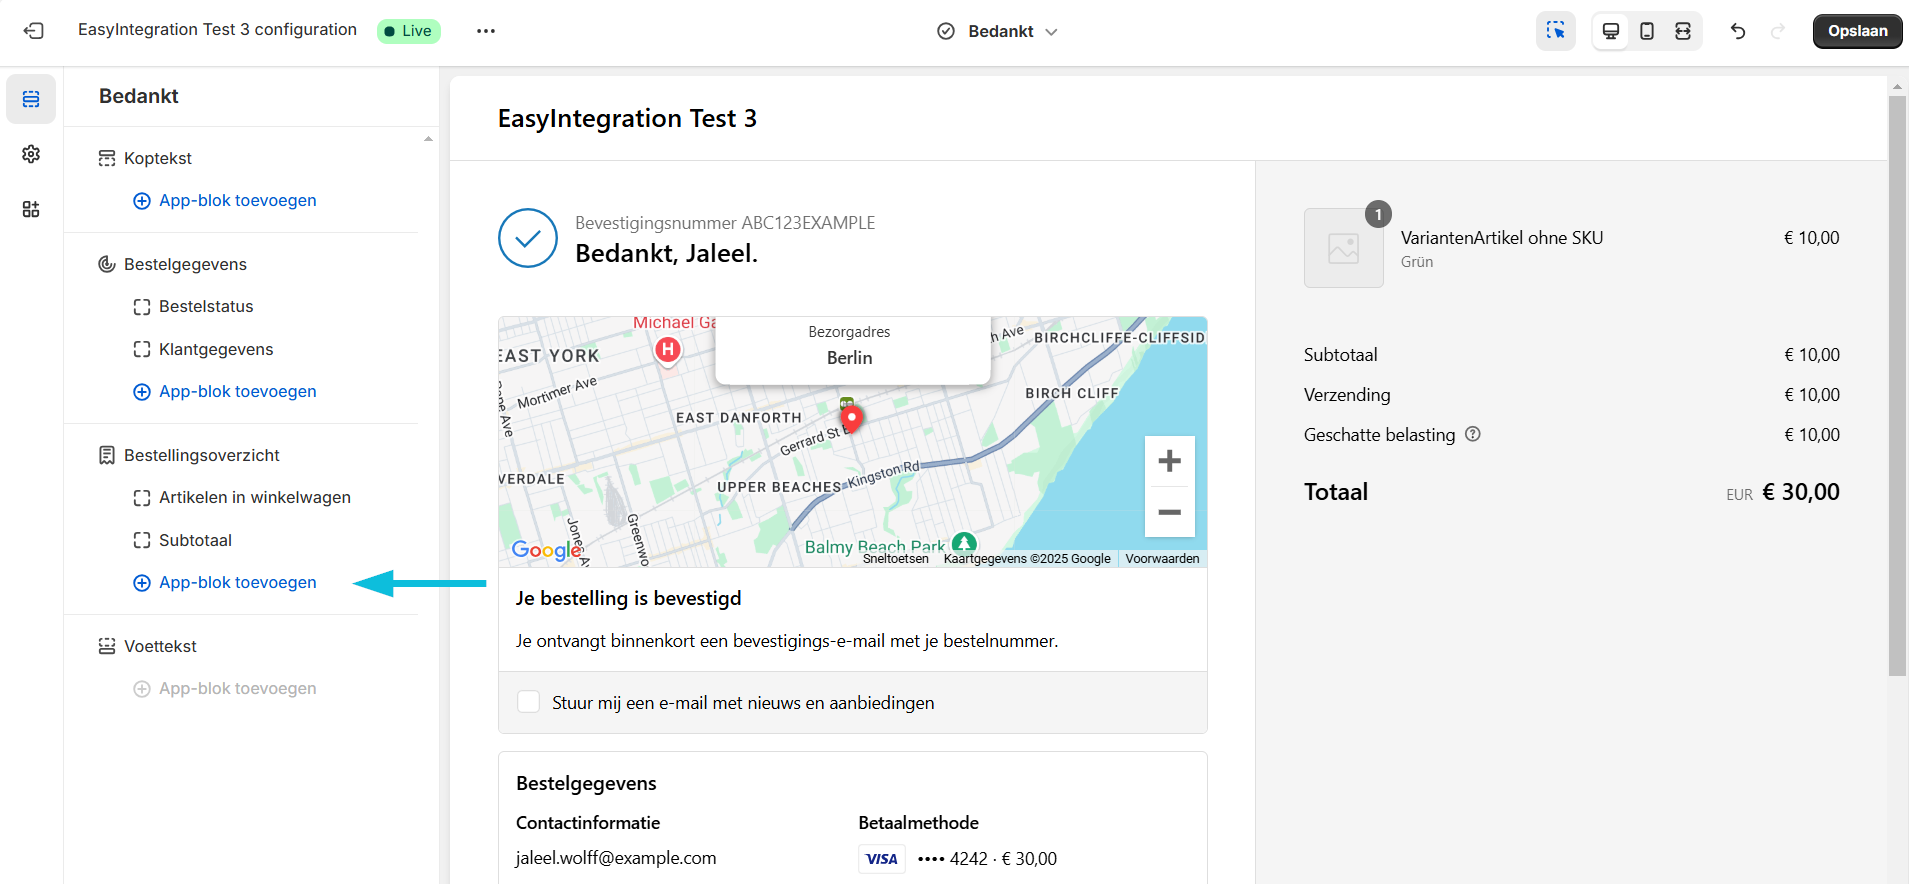Image resolution: width=1909 pixels, height=884 pixels.
Task: Click the preview vertical scrollbar
Action: 1897,386
